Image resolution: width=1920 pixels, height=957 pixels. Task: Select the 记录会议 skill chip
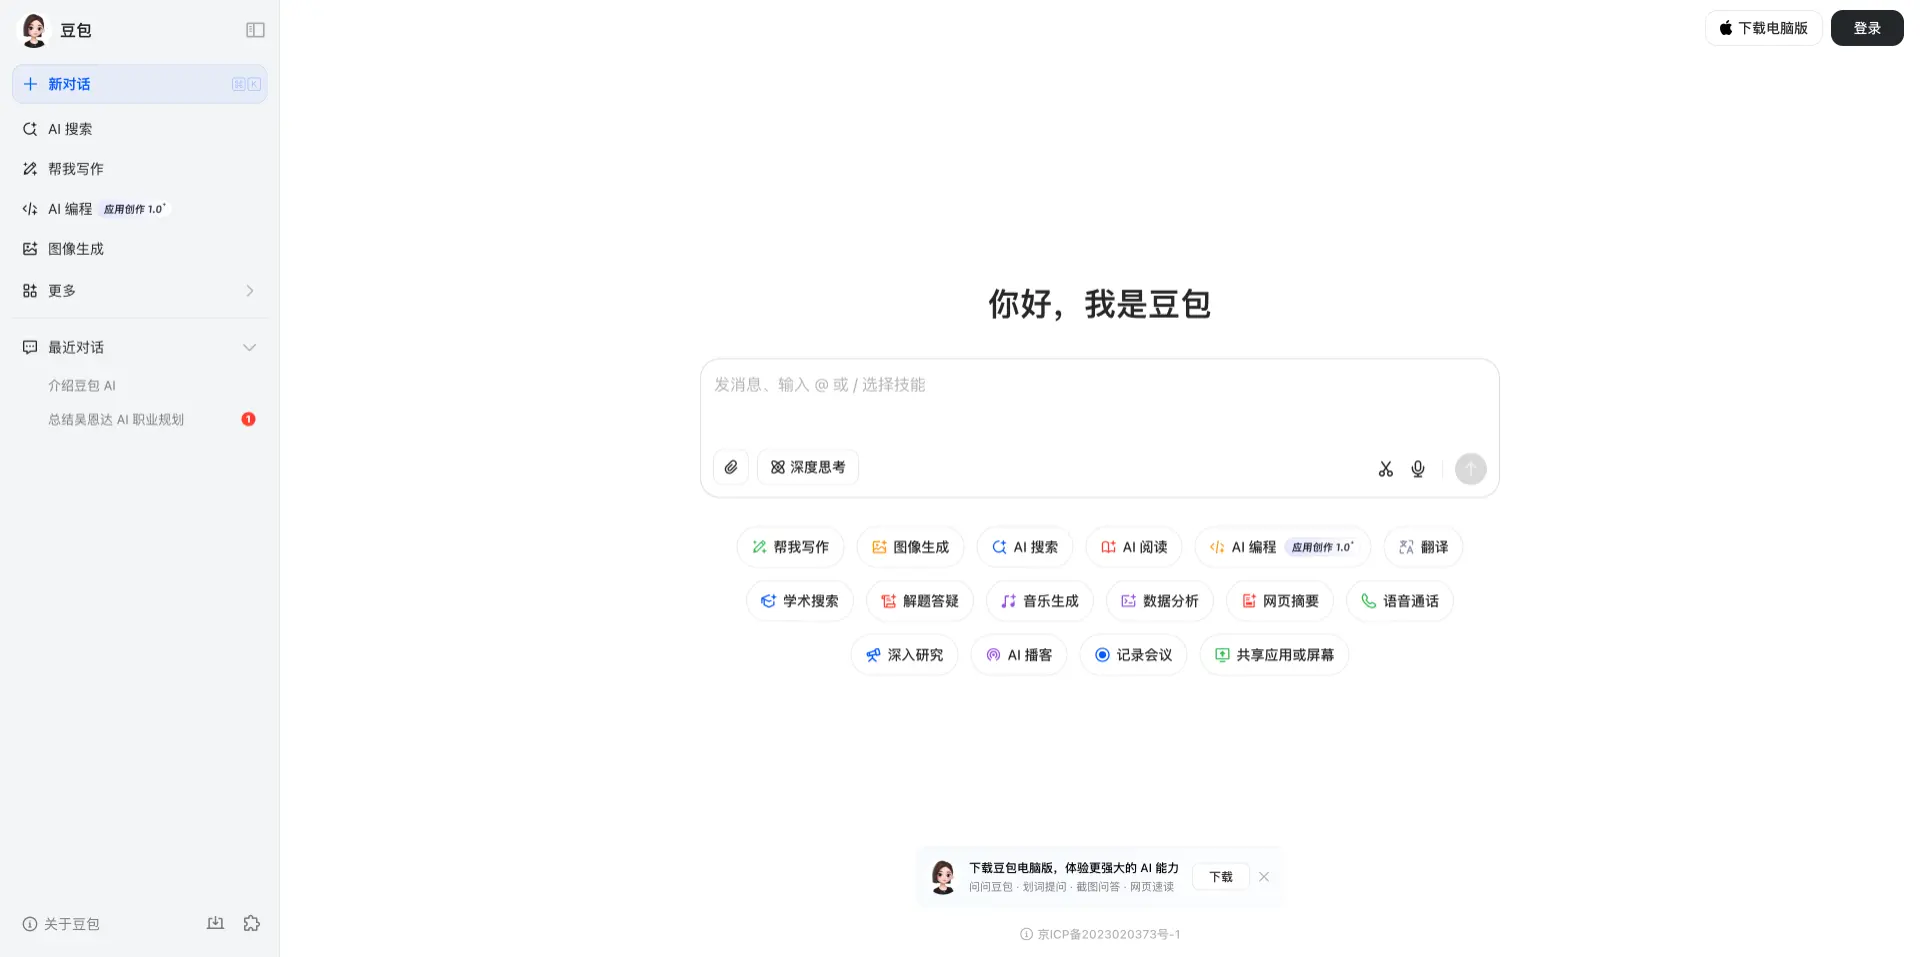click(1133, 655)
